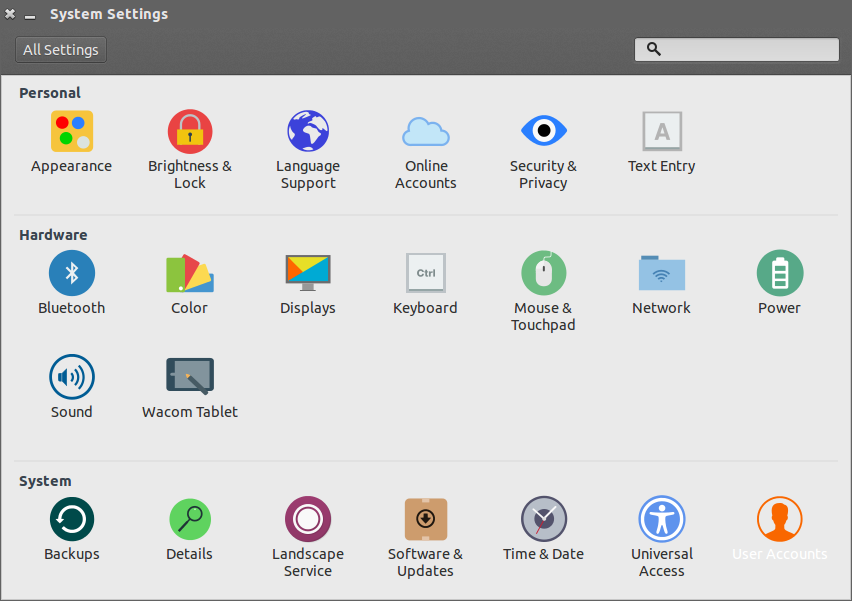Open Online Accounts cloud icon

click(425, 132)
